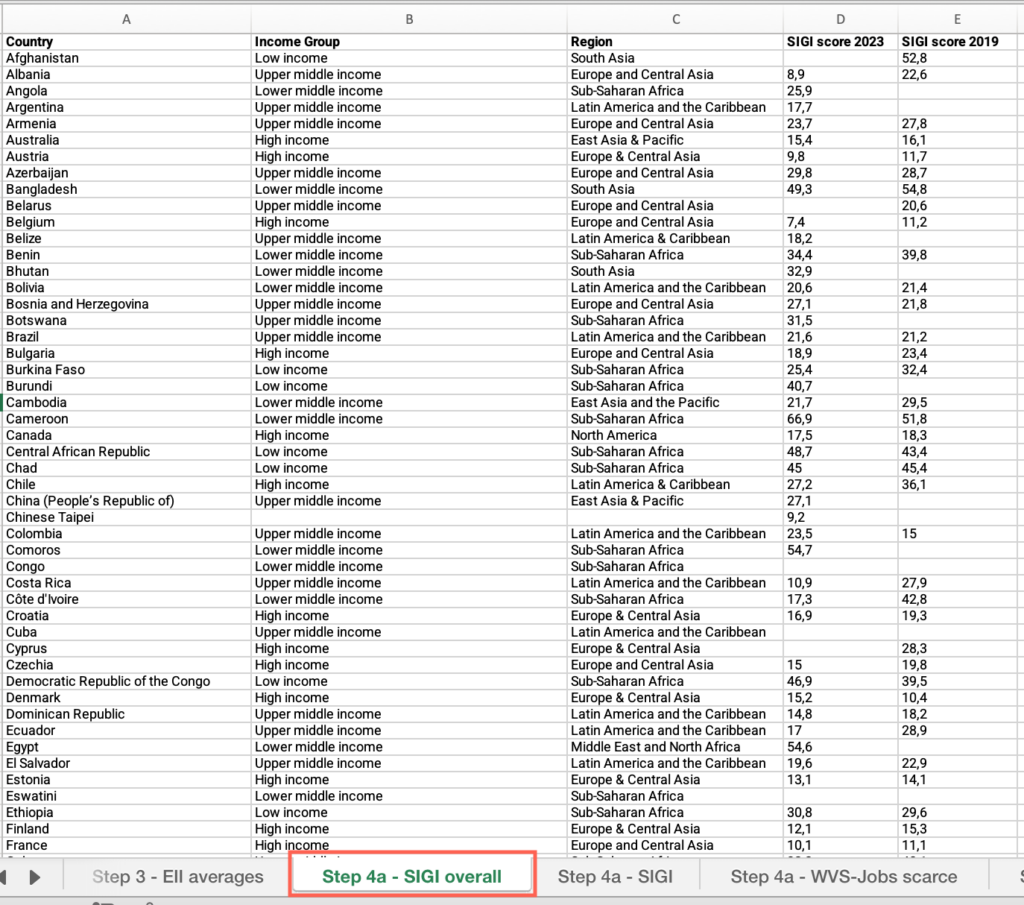Click the SIGI score 2019 header cell
This screenshot has width=1024, height=905.
tap(957, 42)
